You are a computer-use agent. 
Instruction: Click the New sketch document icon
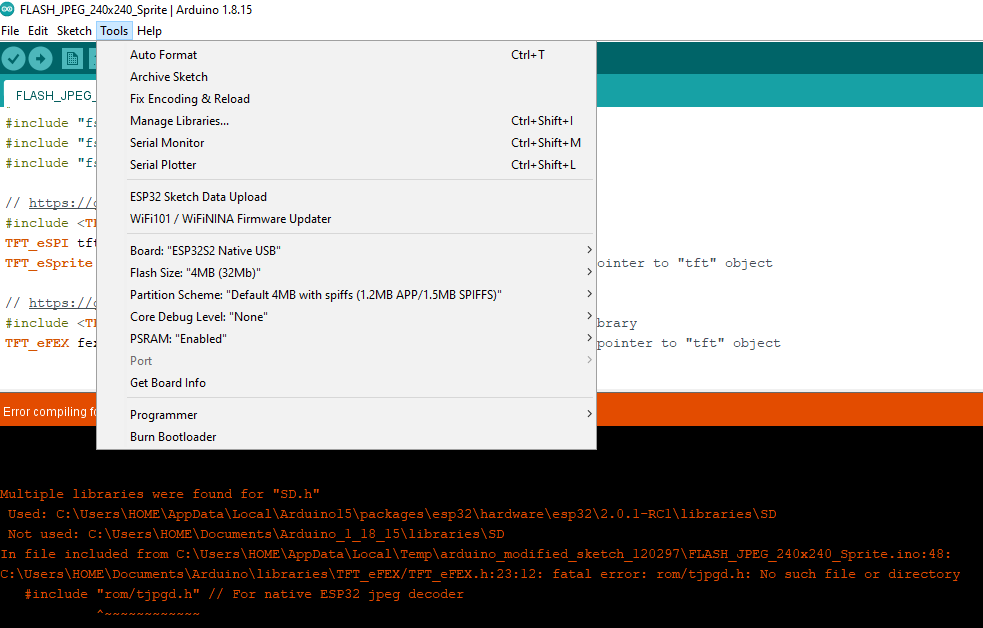[72, 59]
